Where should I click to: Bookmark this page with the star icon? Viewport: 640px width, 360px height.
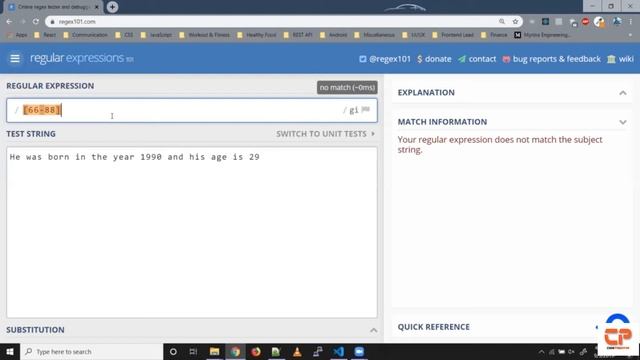pyautogui.click(x=515, y=22)
